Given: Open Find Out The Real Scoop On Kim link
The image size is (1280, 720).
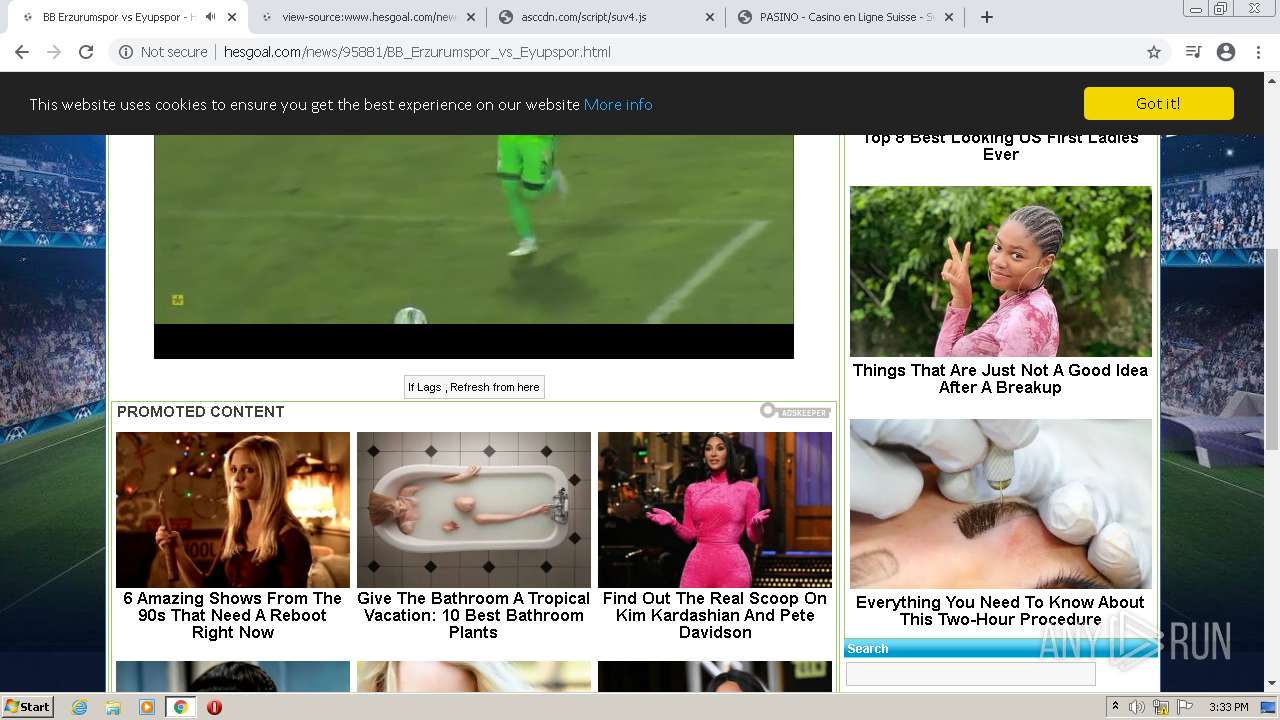Looking at the screenshot, I should pyautogui.click(x=715, y=615).
